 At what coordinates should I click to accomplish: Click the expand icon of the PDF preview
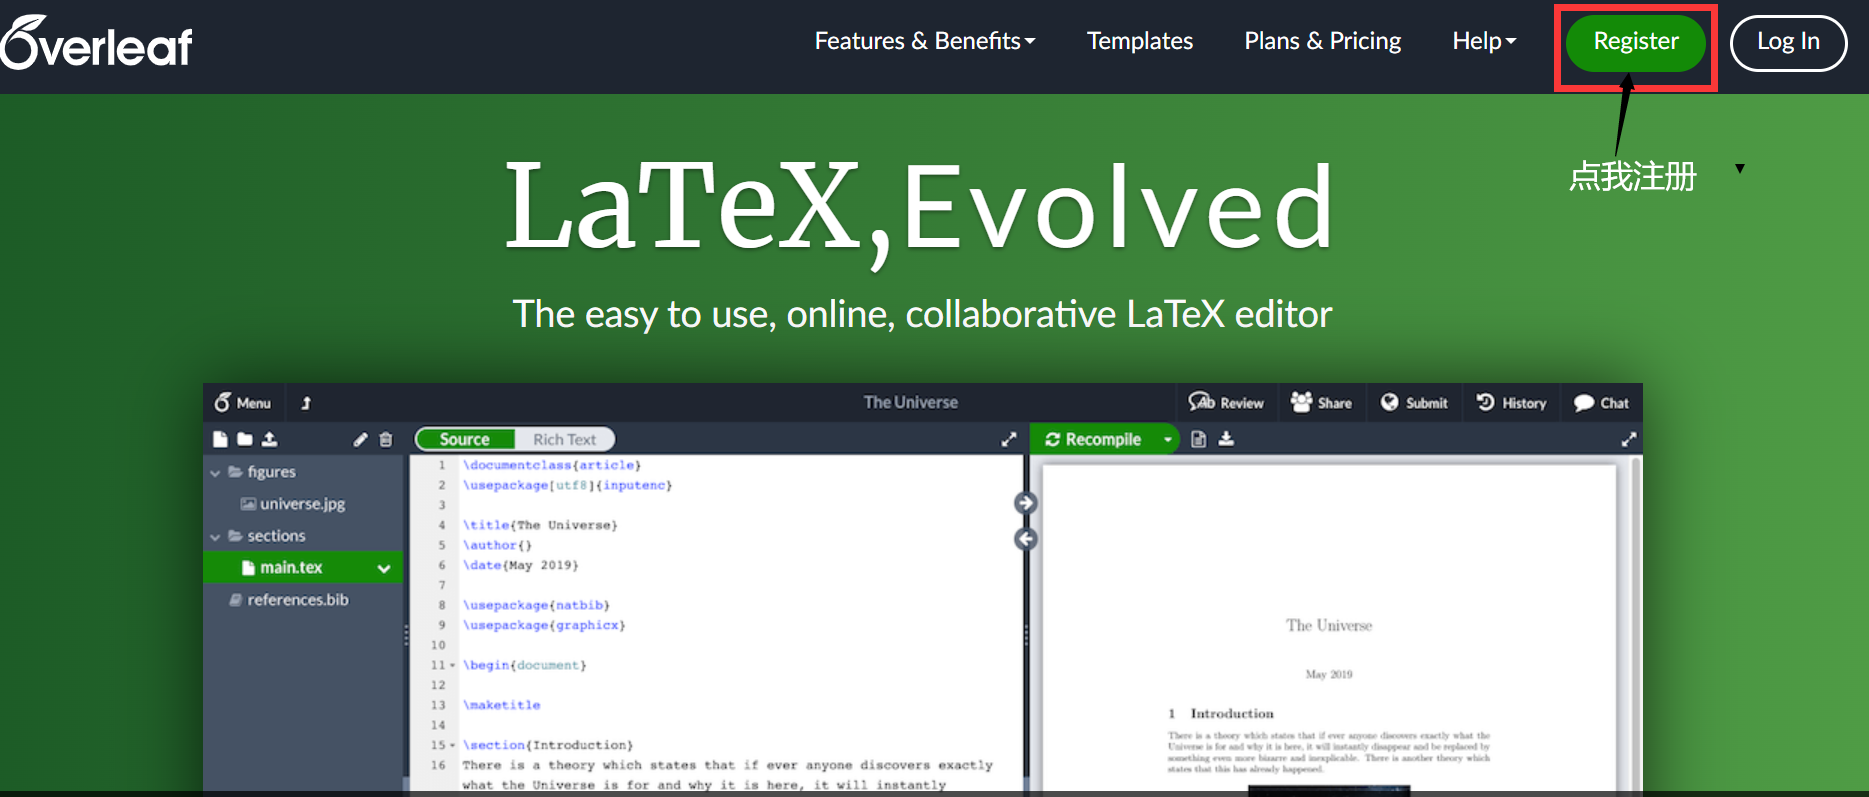click(x=1629, y=439)
